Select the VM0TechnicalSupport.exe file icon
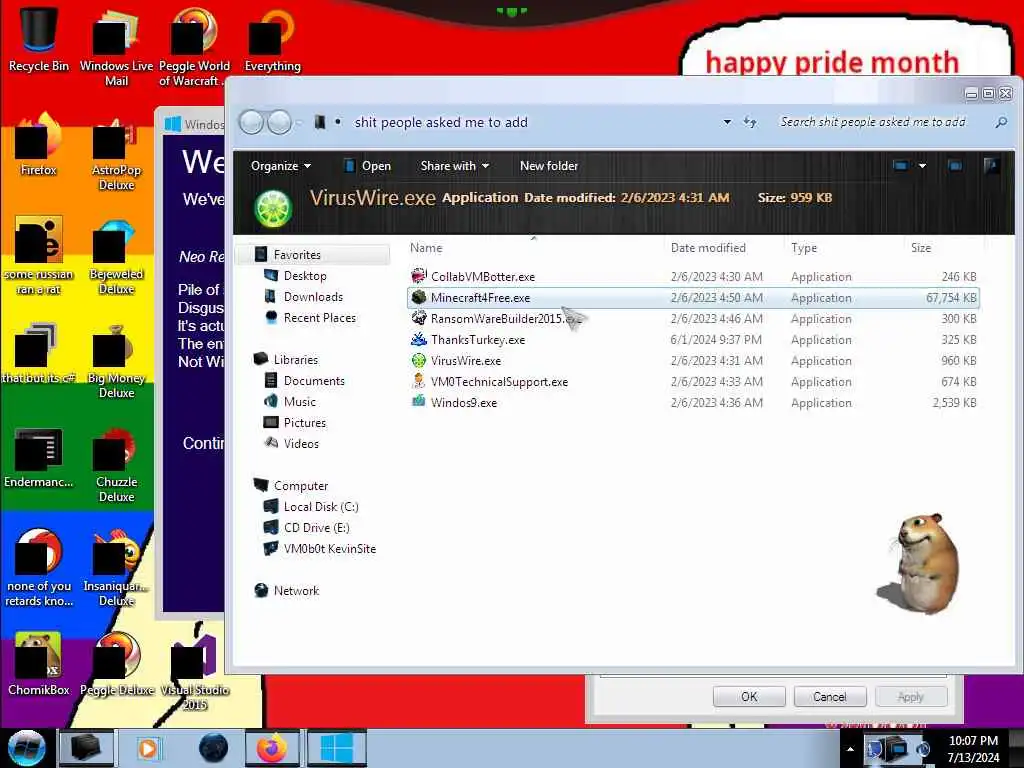The height and width of the screenshot is (768, 1024). tap(419, 381)
